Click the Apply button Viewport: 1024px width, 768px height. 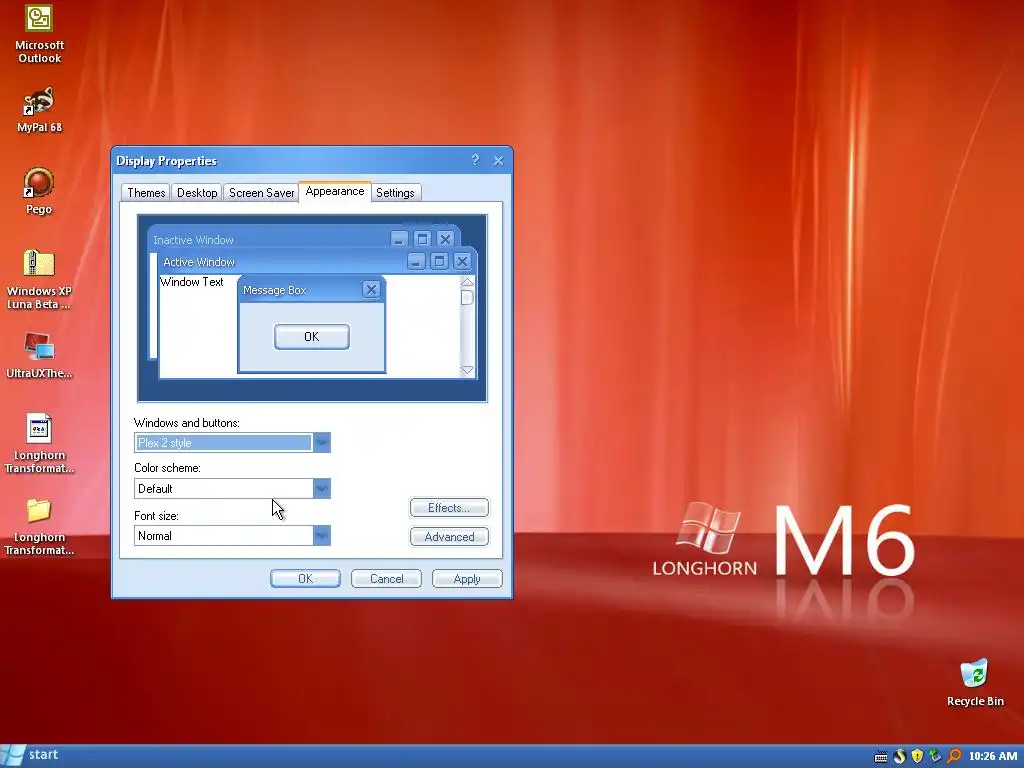point(467,579)
